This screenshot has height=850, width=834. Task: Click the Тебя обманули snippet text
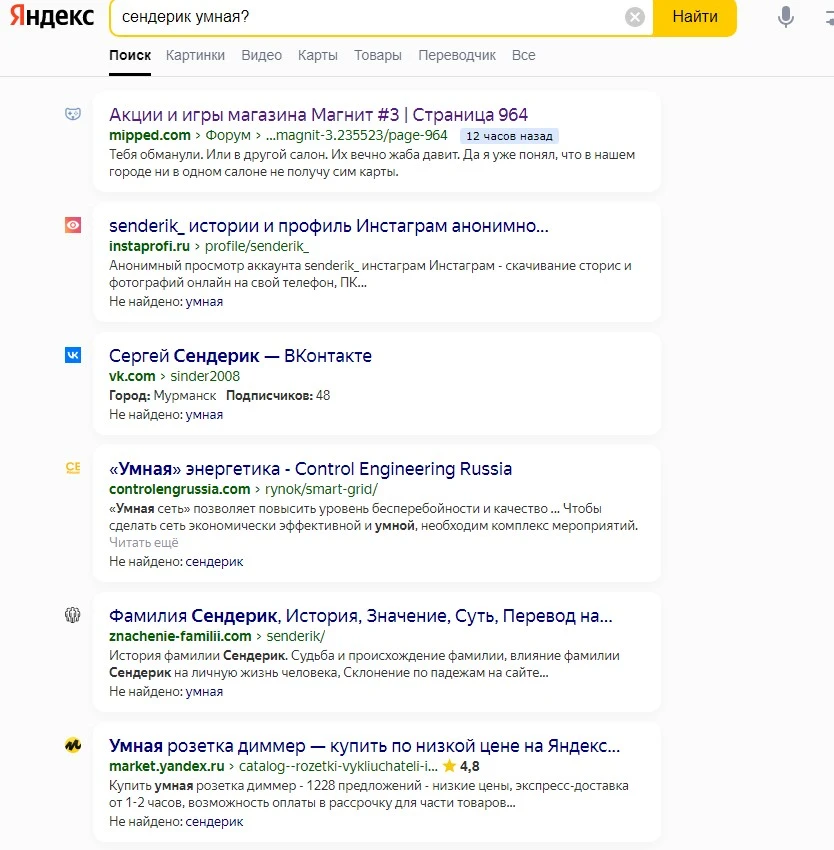[x=372, y=163]
